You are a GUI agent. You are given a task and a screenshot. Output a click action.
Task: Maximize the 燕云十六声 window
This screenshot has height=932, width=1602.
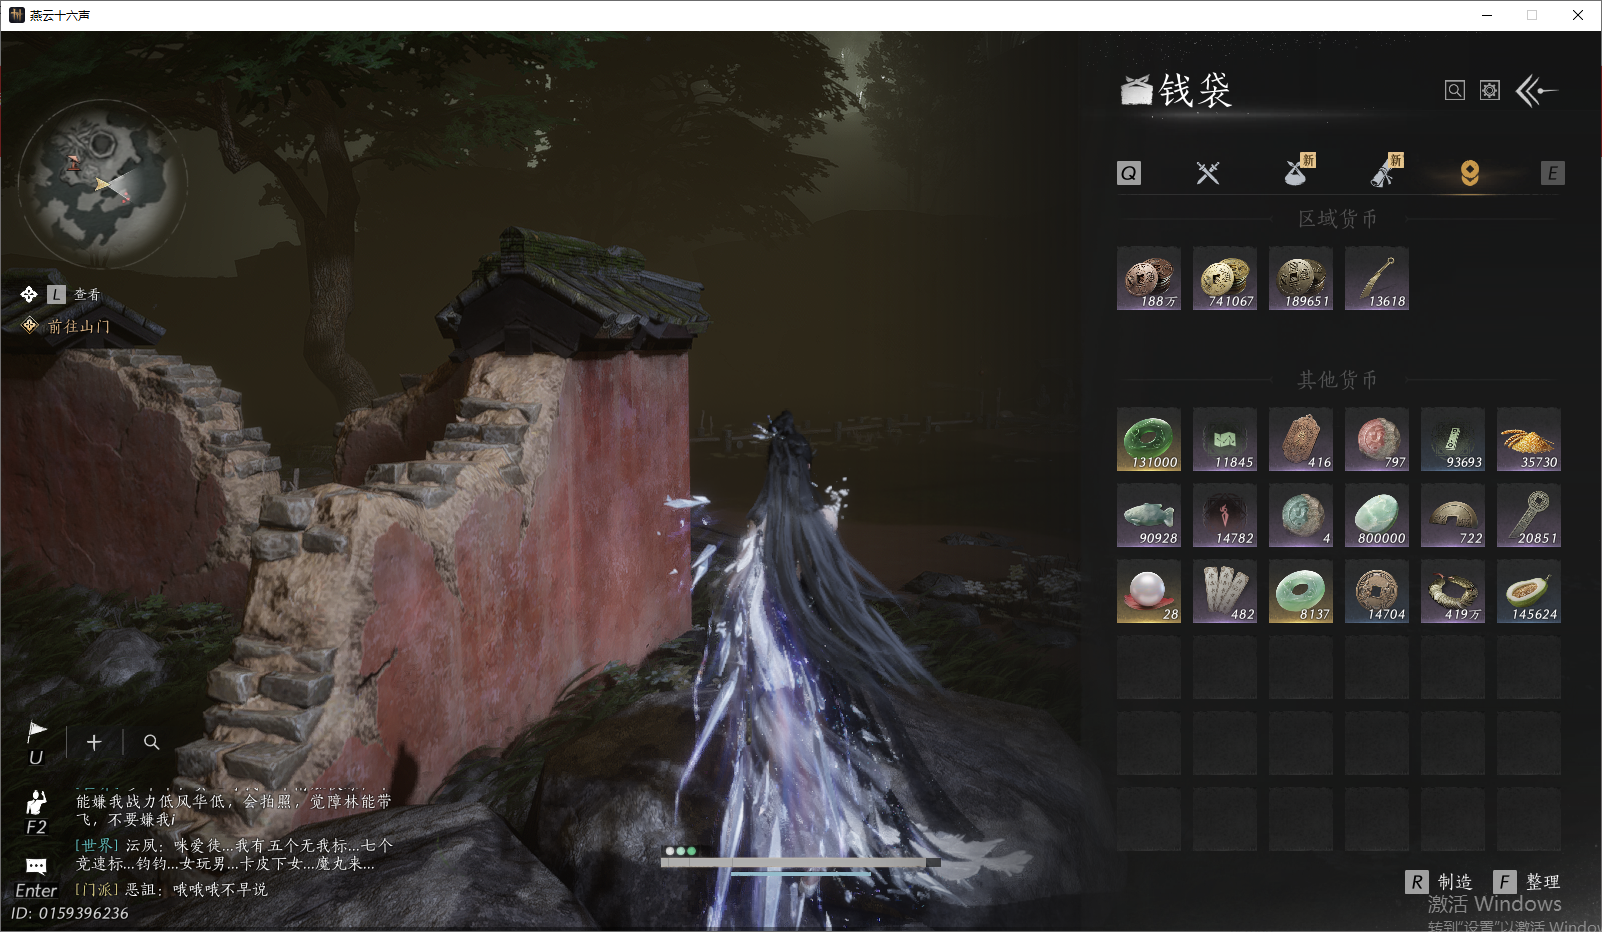coord(1532,15)
